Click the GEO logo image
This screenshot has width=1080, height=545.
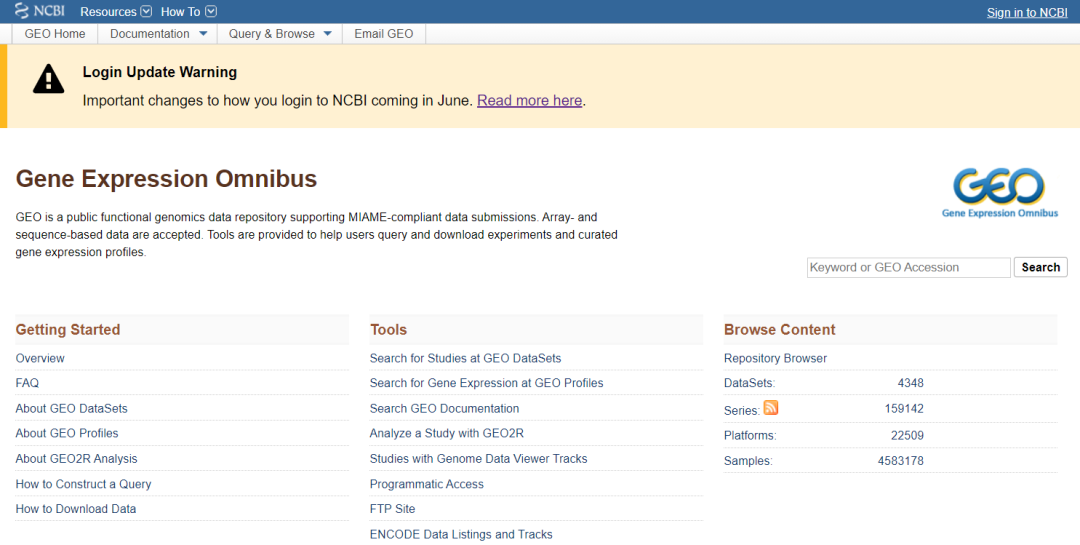click(x=999, y=192)
